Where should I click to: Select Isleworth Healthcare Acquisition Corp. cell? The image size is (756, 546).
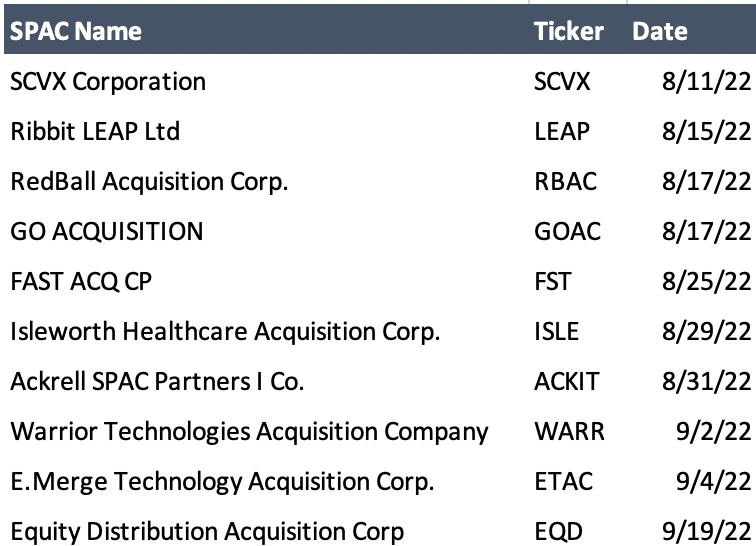click(225, 331)
